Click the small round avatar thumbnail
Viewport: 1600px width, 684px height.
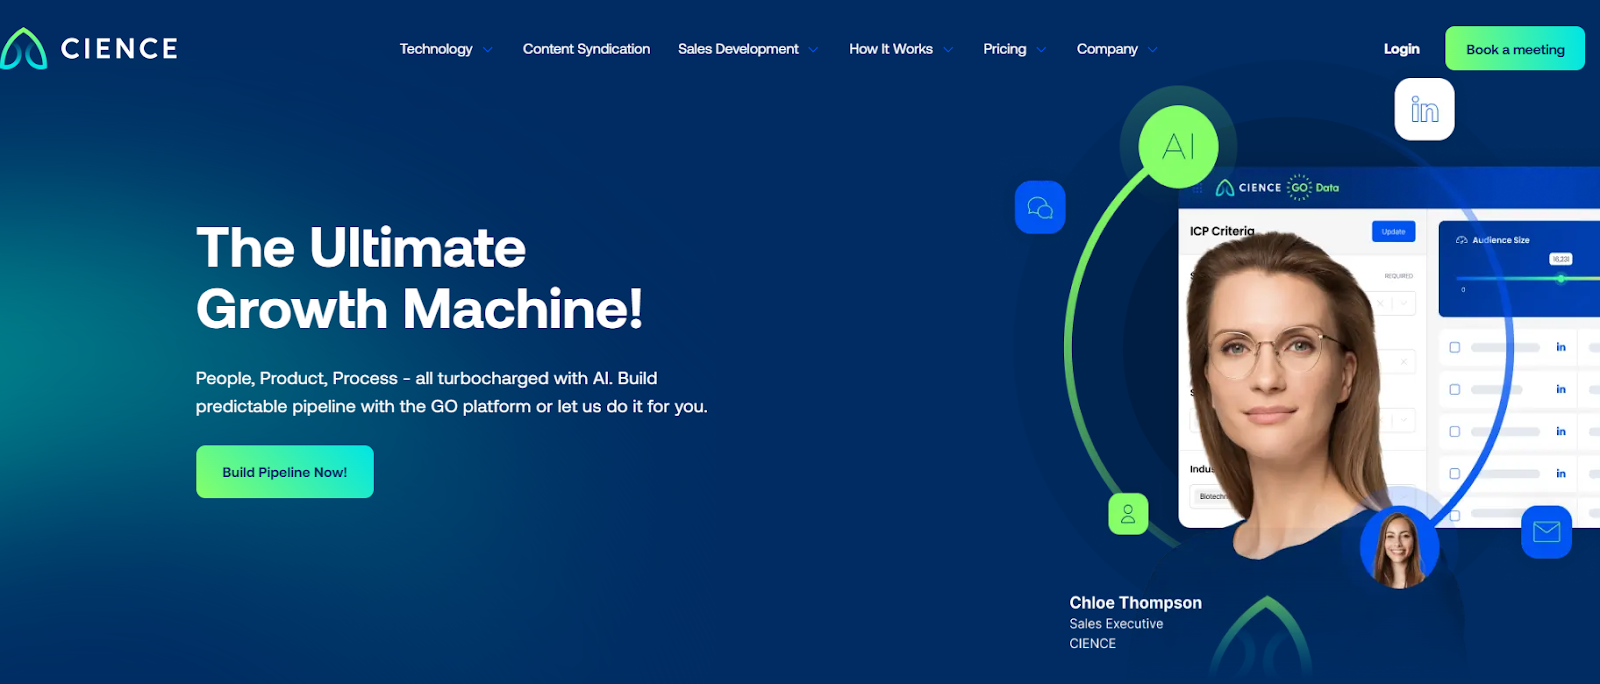[1399, 548]
